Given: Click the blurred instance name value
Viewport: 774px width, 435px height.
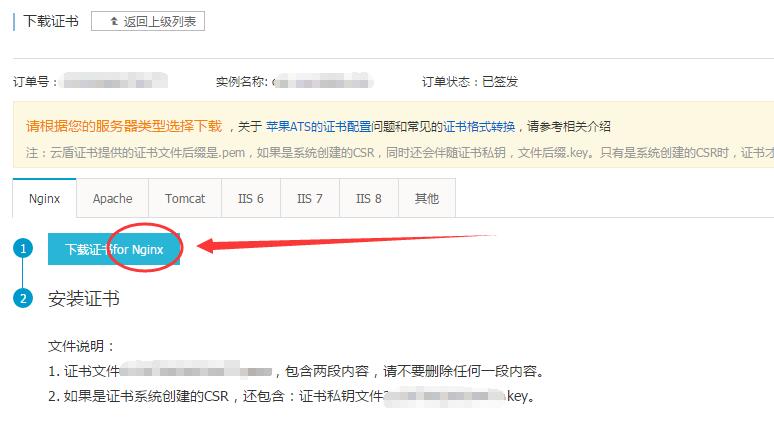Looking at the screenshot, I should pyautogui.click(x=322, y=80).
